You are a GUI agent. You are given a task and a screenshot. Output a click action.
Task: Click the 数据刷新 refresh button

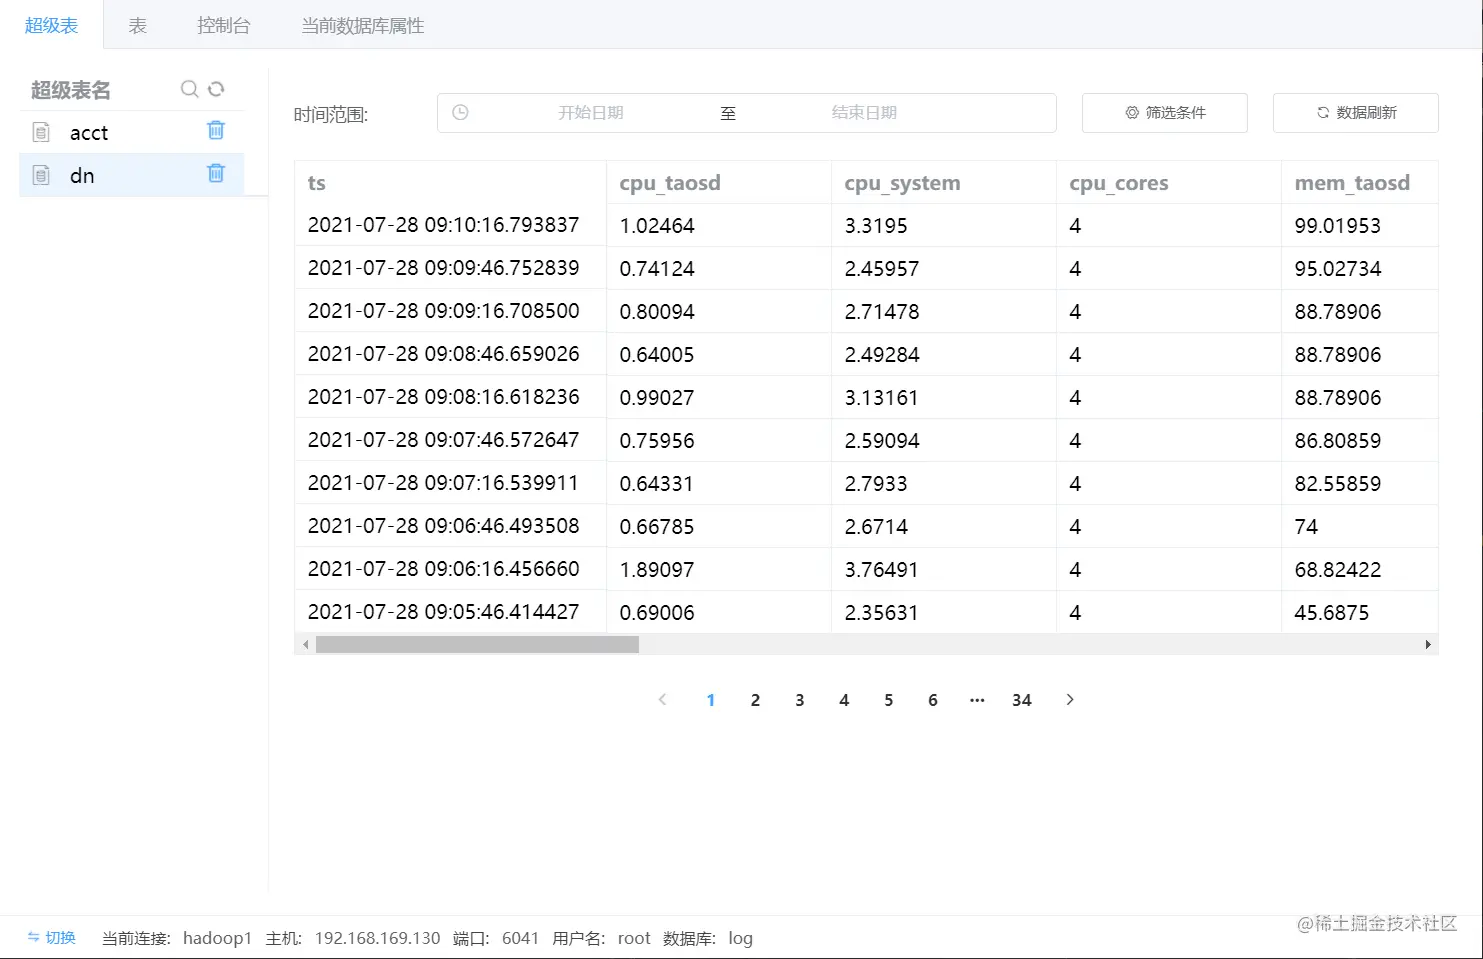click(x=1355, y=112)
